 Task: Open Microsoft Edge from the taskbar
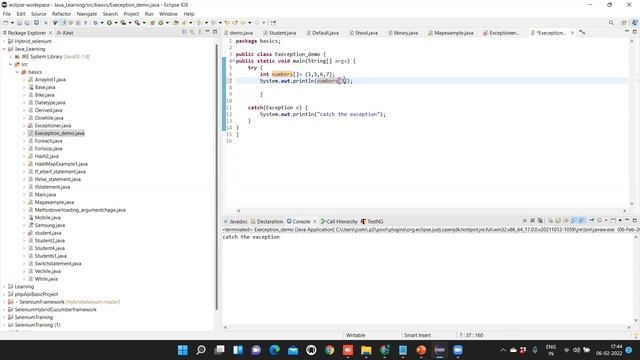coord(274,350)
